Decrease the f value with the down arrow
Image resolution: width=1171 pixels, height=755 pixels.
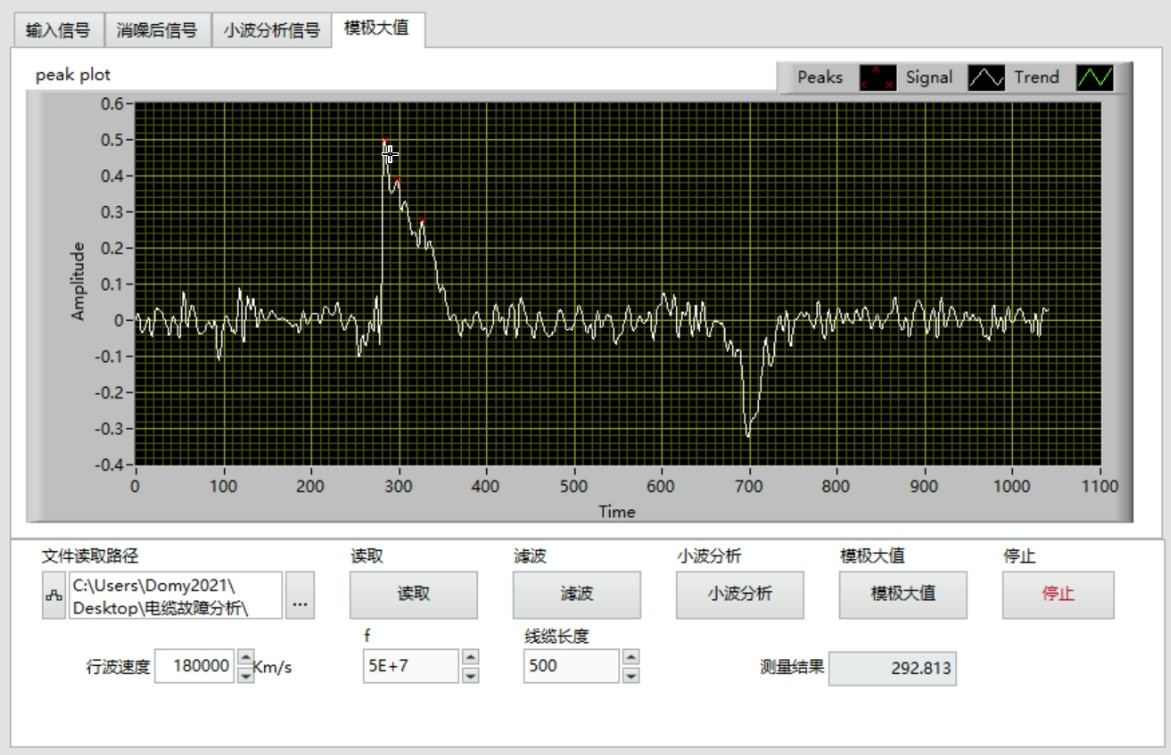pos(470,675)
